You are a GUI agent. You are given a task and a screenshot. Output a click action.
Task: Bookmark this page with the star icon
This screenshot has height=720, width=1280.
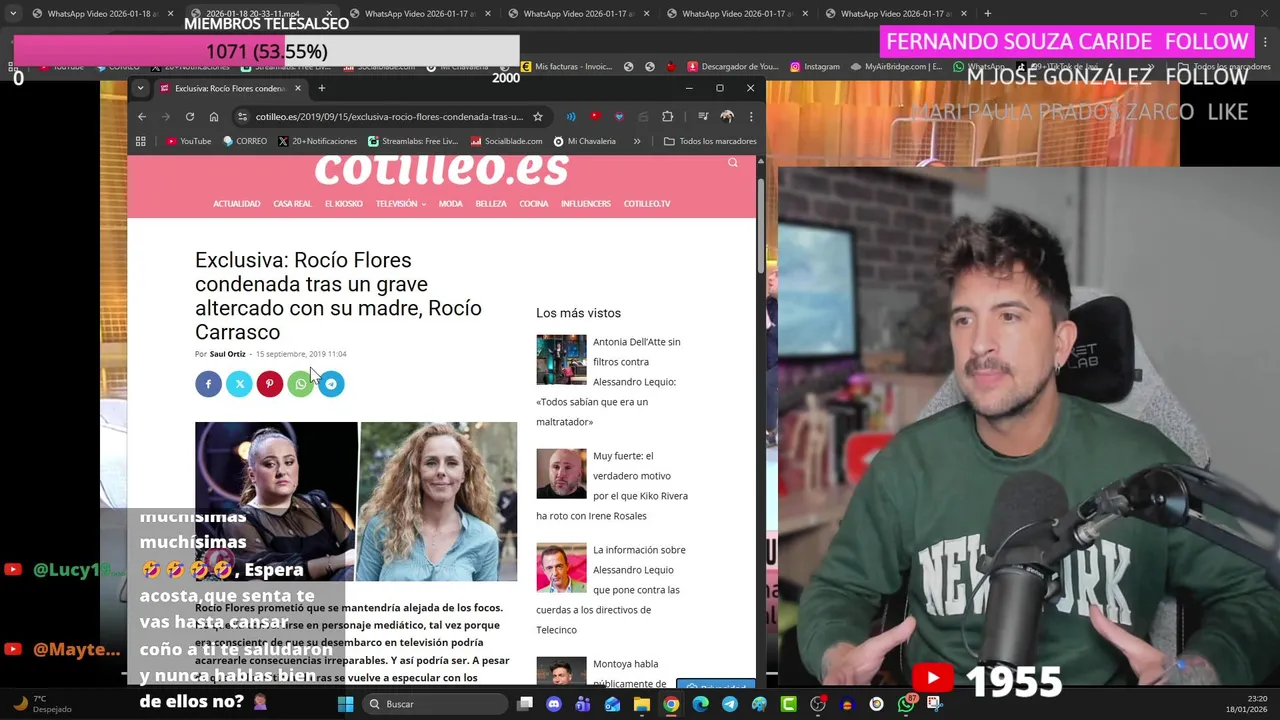[x=537, y=117]
